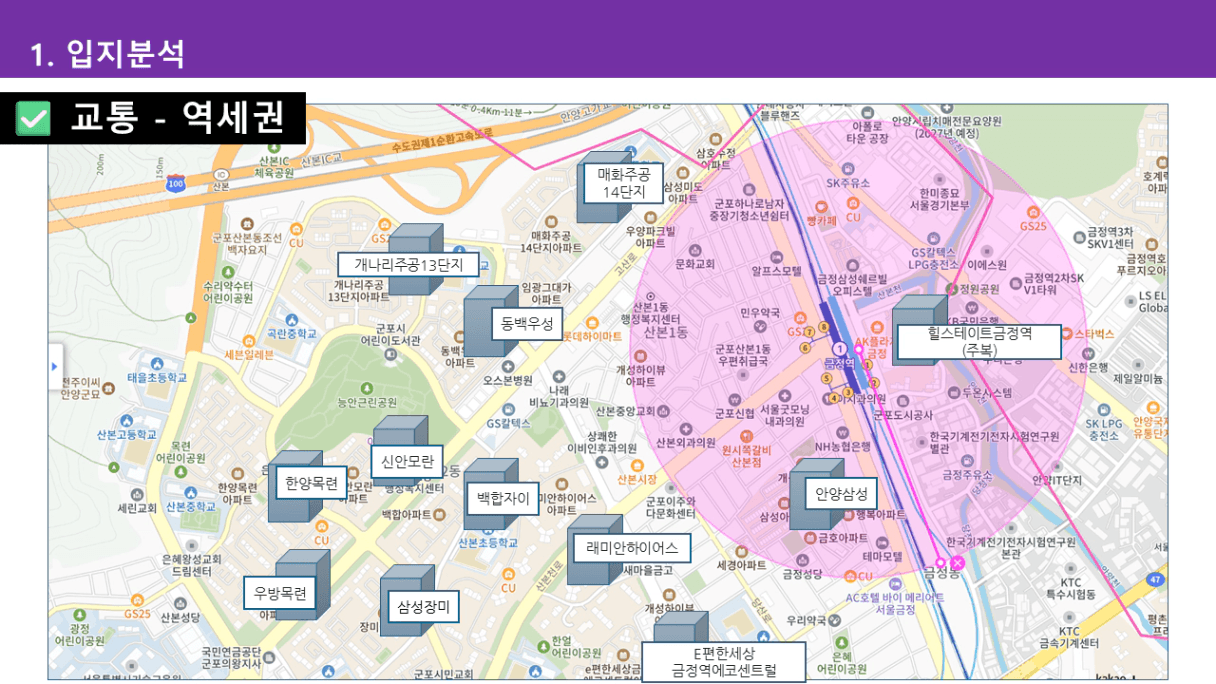The image size is (1216, 684).
Task: Click the highway 100 route shield
Action: 176,184
